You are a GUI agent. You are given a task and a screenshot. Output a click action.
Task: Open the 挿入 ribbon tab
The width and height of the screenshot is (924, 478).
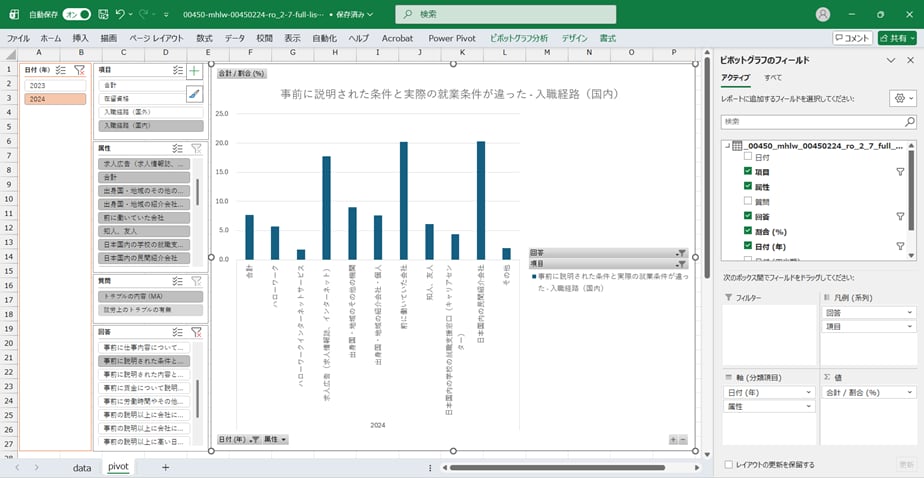[x=81, y=38]
